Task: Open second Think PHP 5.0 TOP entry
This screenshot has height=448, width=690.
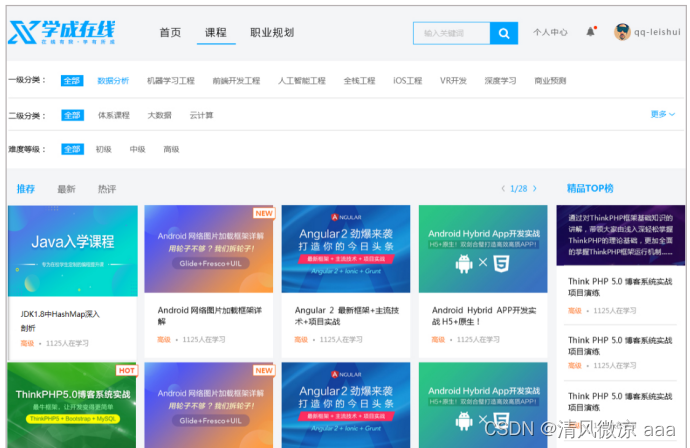Action: point(620,345)
